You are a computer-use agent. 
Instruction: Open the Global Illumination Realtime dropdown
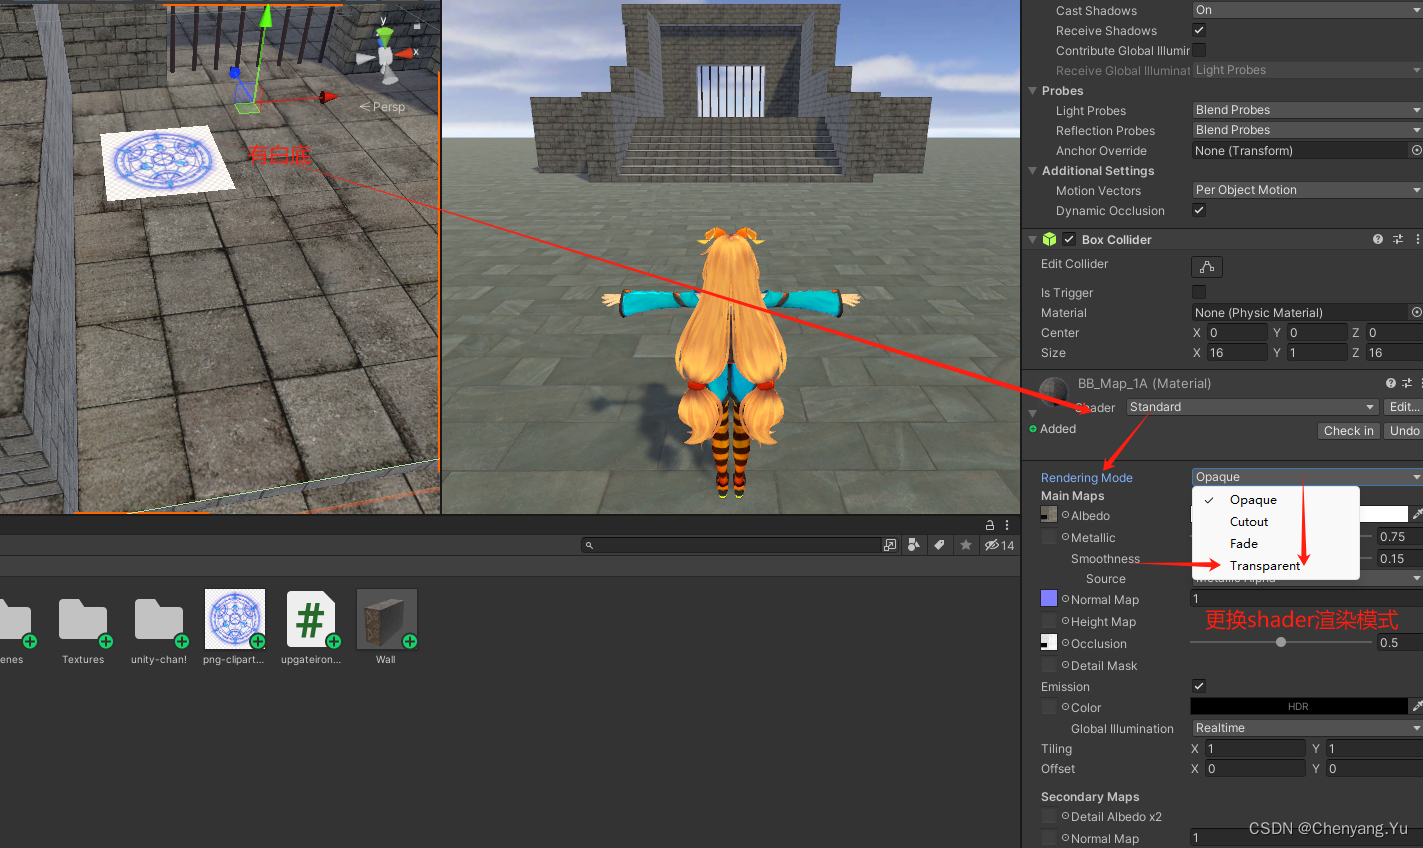coord(1307,728)
